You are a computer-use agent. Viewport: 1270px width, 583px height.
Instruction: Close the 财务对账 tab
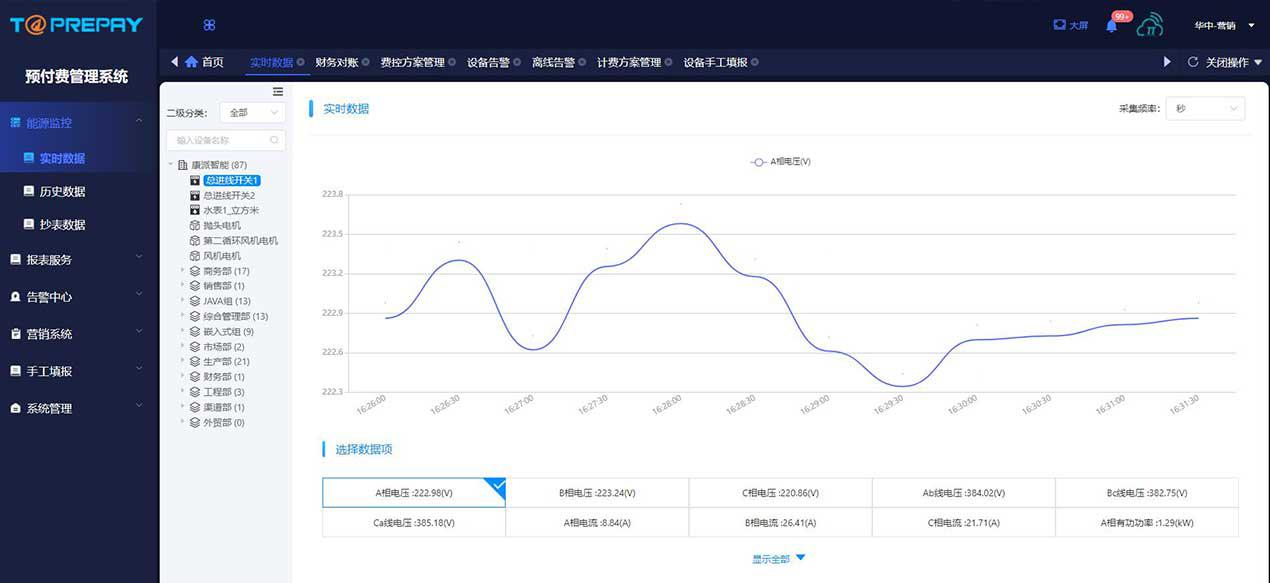(x=368, y=62)
